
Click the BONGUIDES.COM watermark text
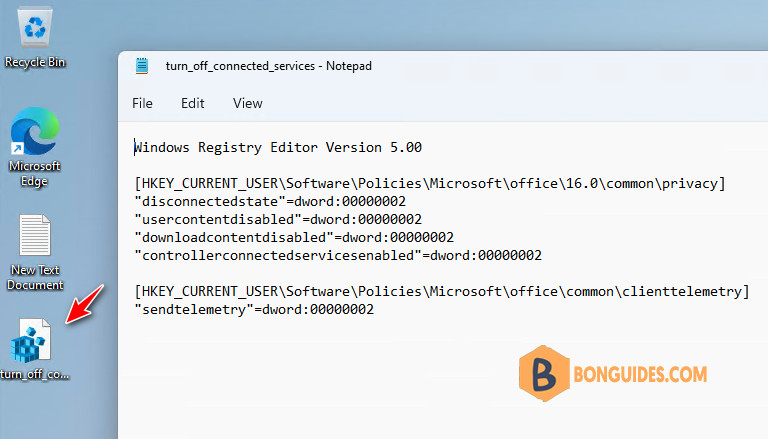pyautogui.click(x=640, y=375)
